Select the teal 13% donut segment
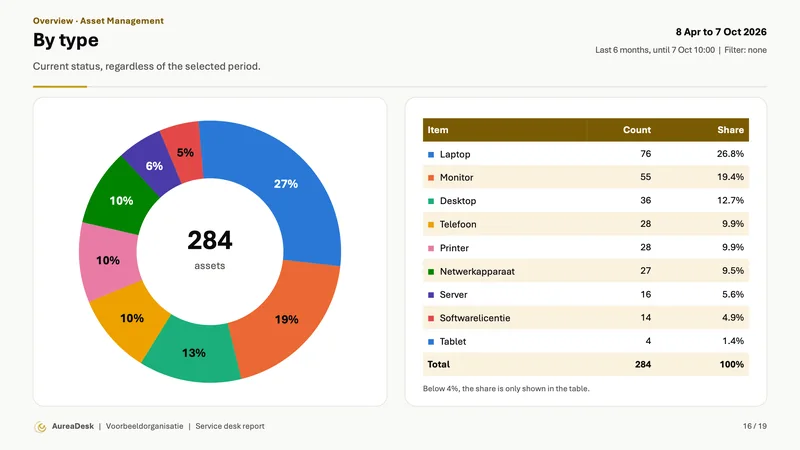Screen dimensions: 800x450 [193, 353]
